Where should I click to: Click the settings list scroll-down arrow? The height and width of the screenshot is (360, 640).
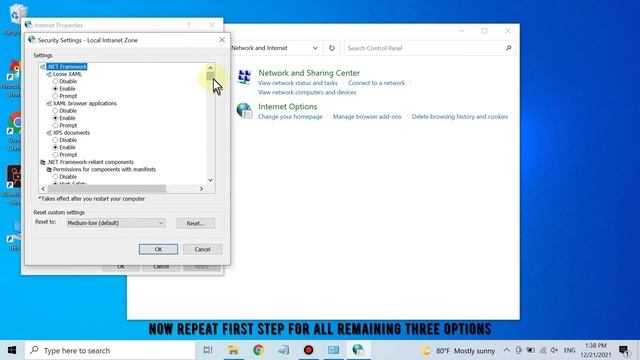tap(210, 180)
